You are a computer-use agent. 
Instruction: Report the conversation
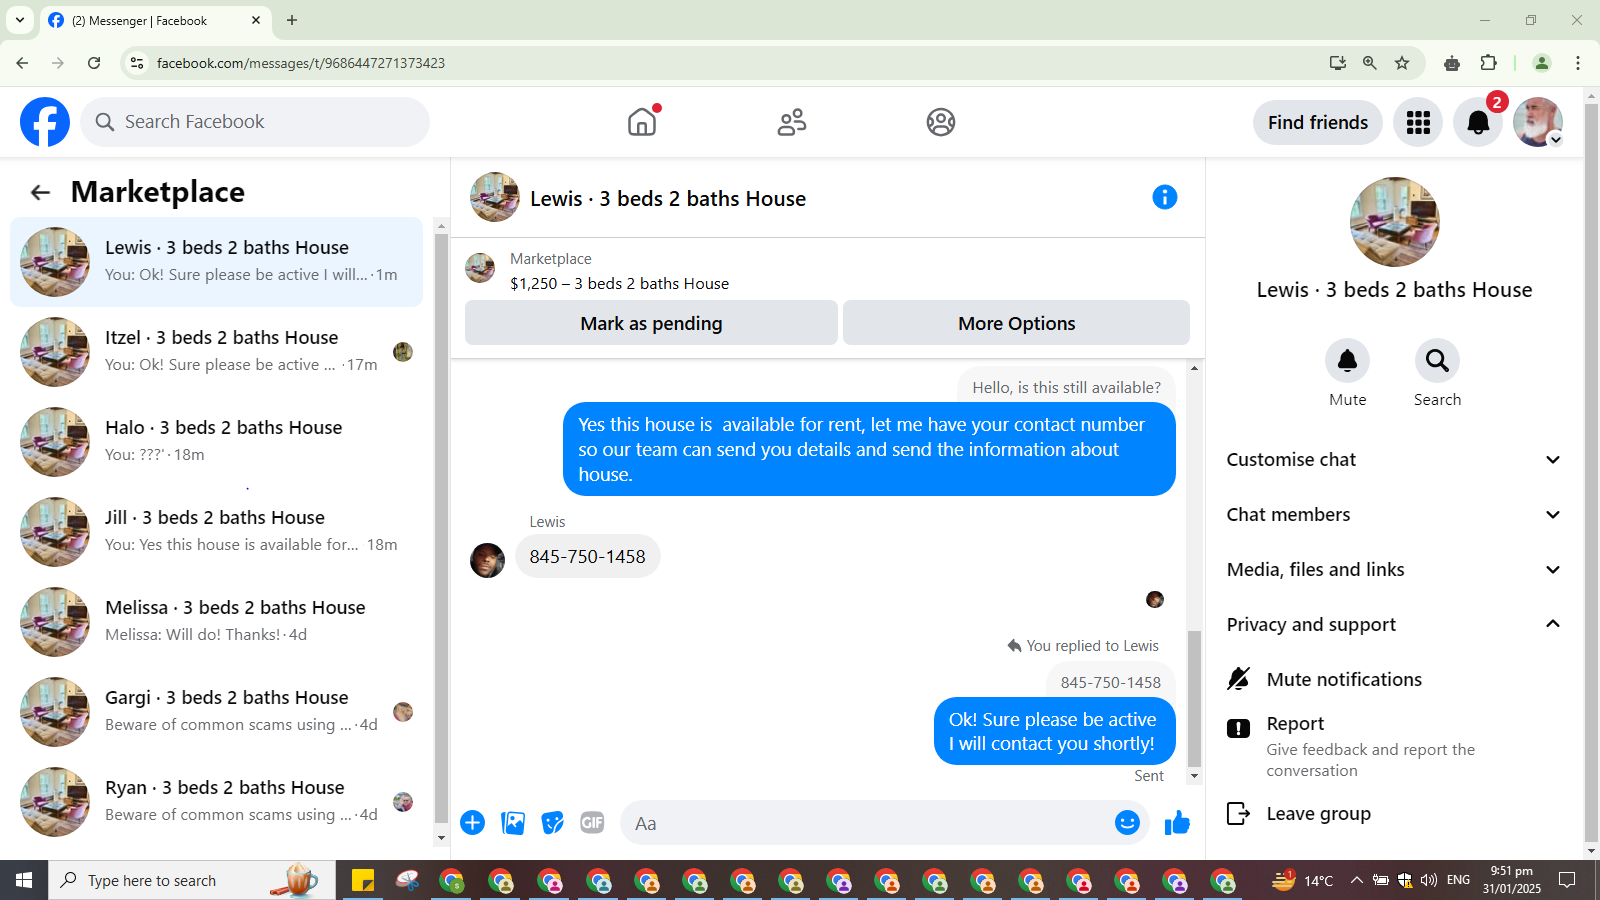point(1393,746)
